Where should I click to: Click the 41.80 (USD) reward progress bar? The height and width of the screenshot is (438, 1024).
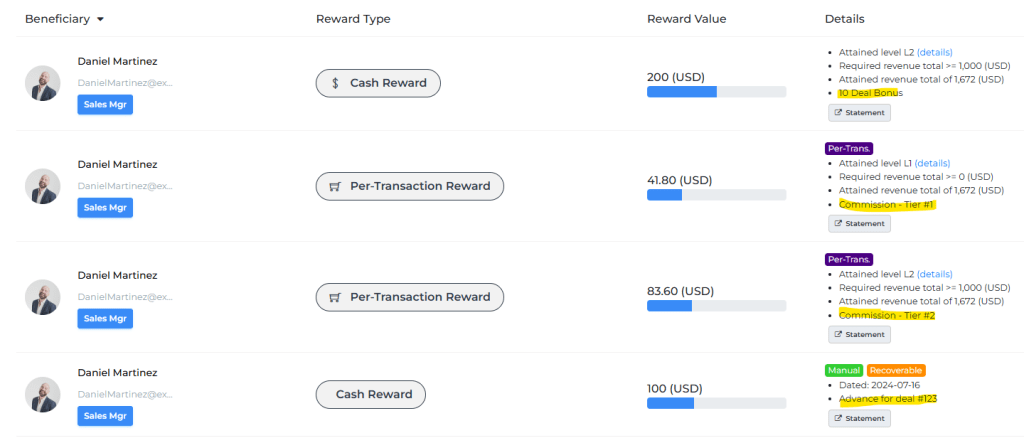tap(716, 195)
